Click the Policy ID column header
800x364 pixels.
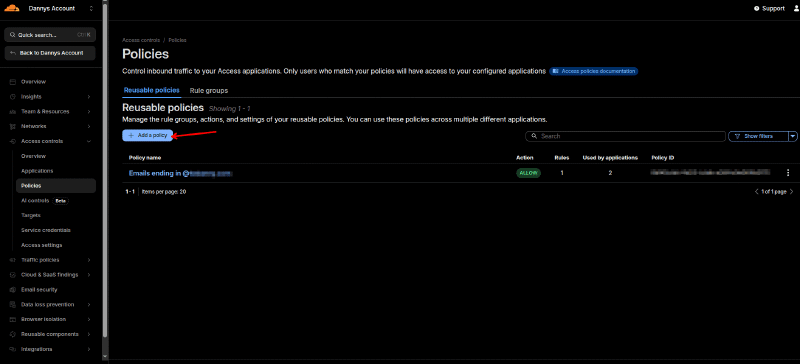pyautogui.click(x=663, y=158)
